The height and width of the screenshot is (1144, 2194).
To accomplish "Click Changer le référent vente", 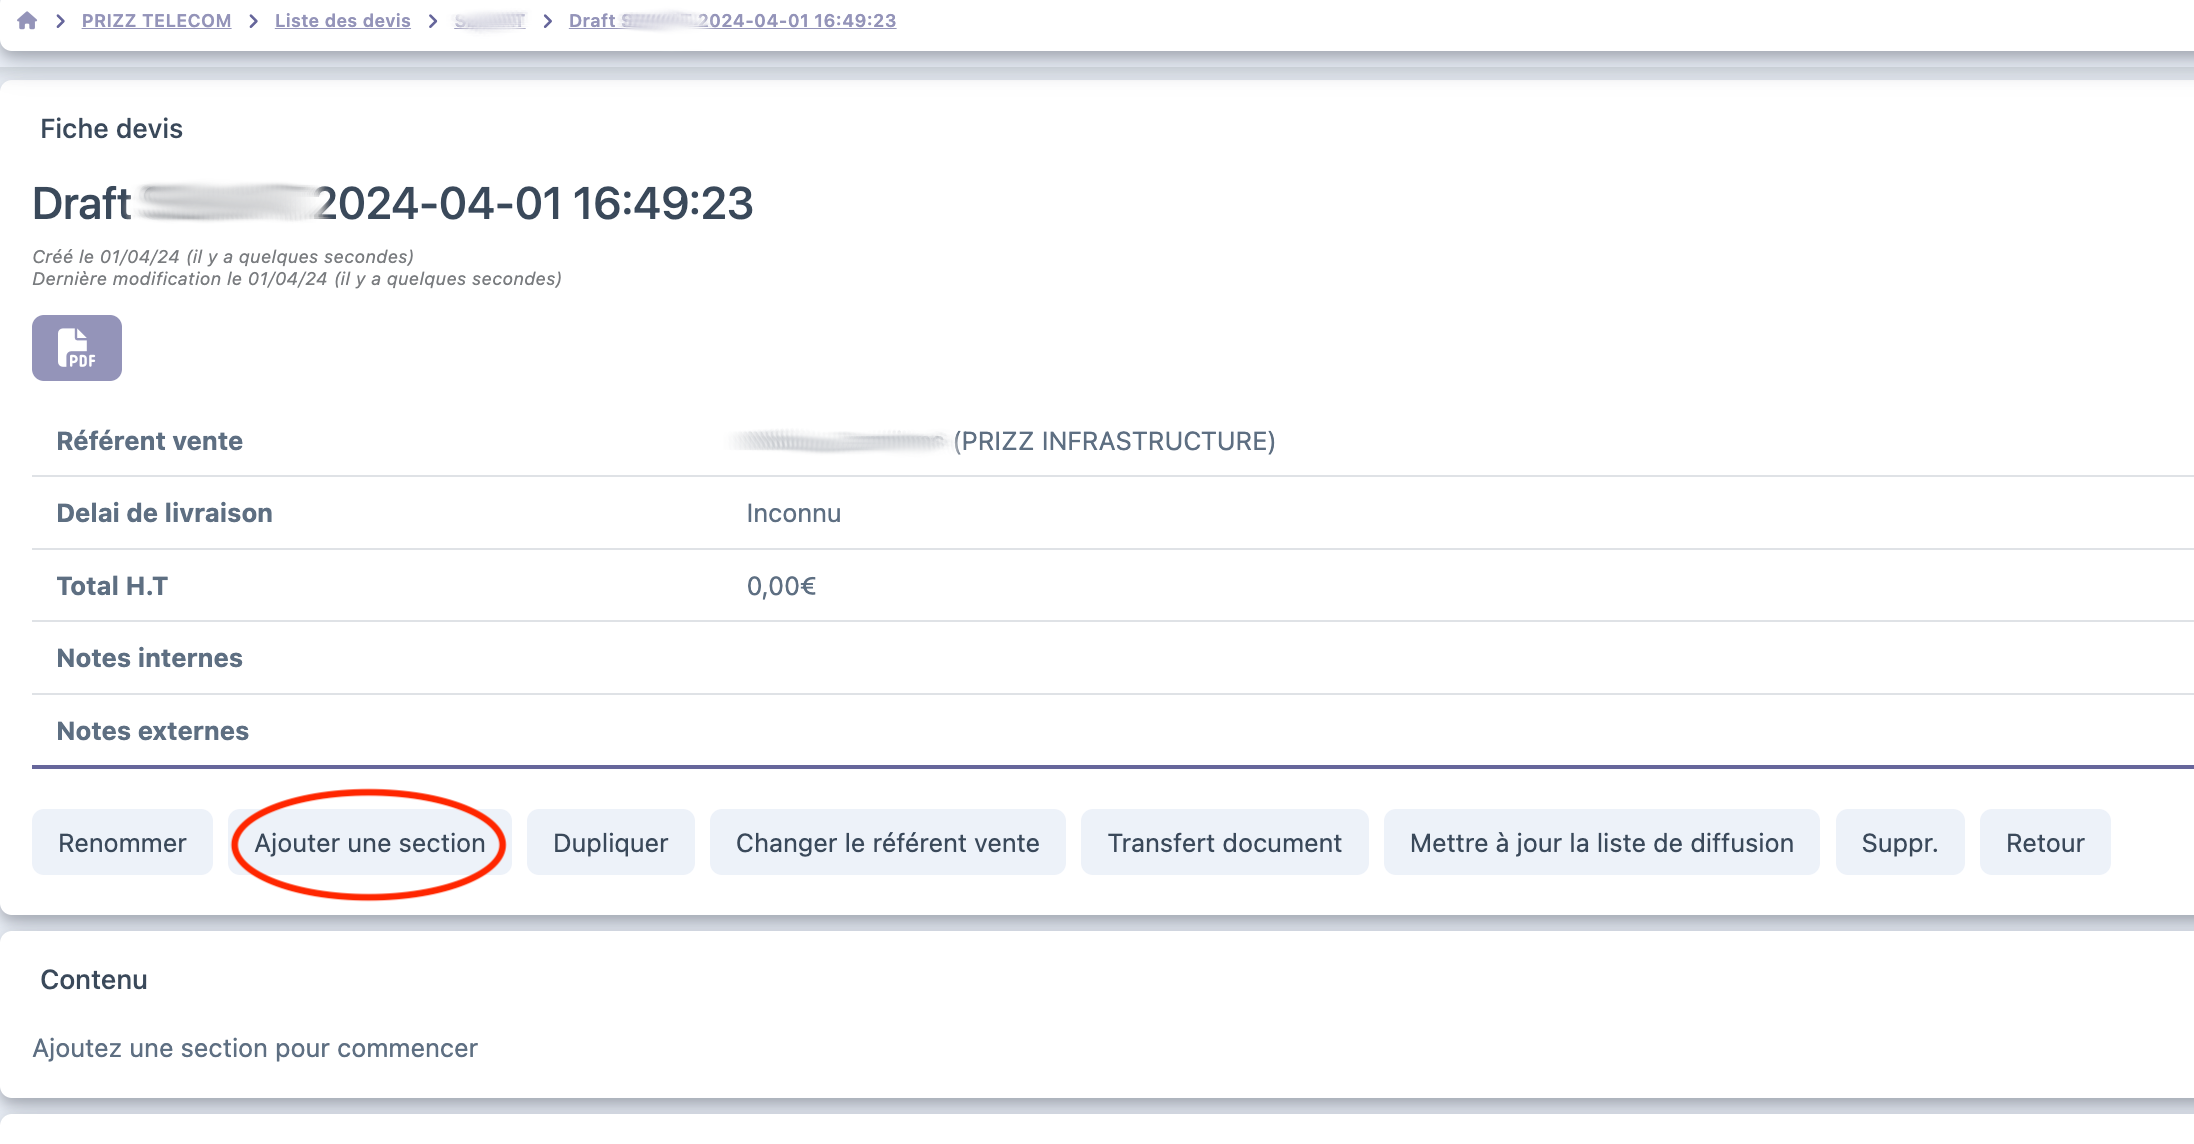I will pyautogui.click(x=887, y=843).
